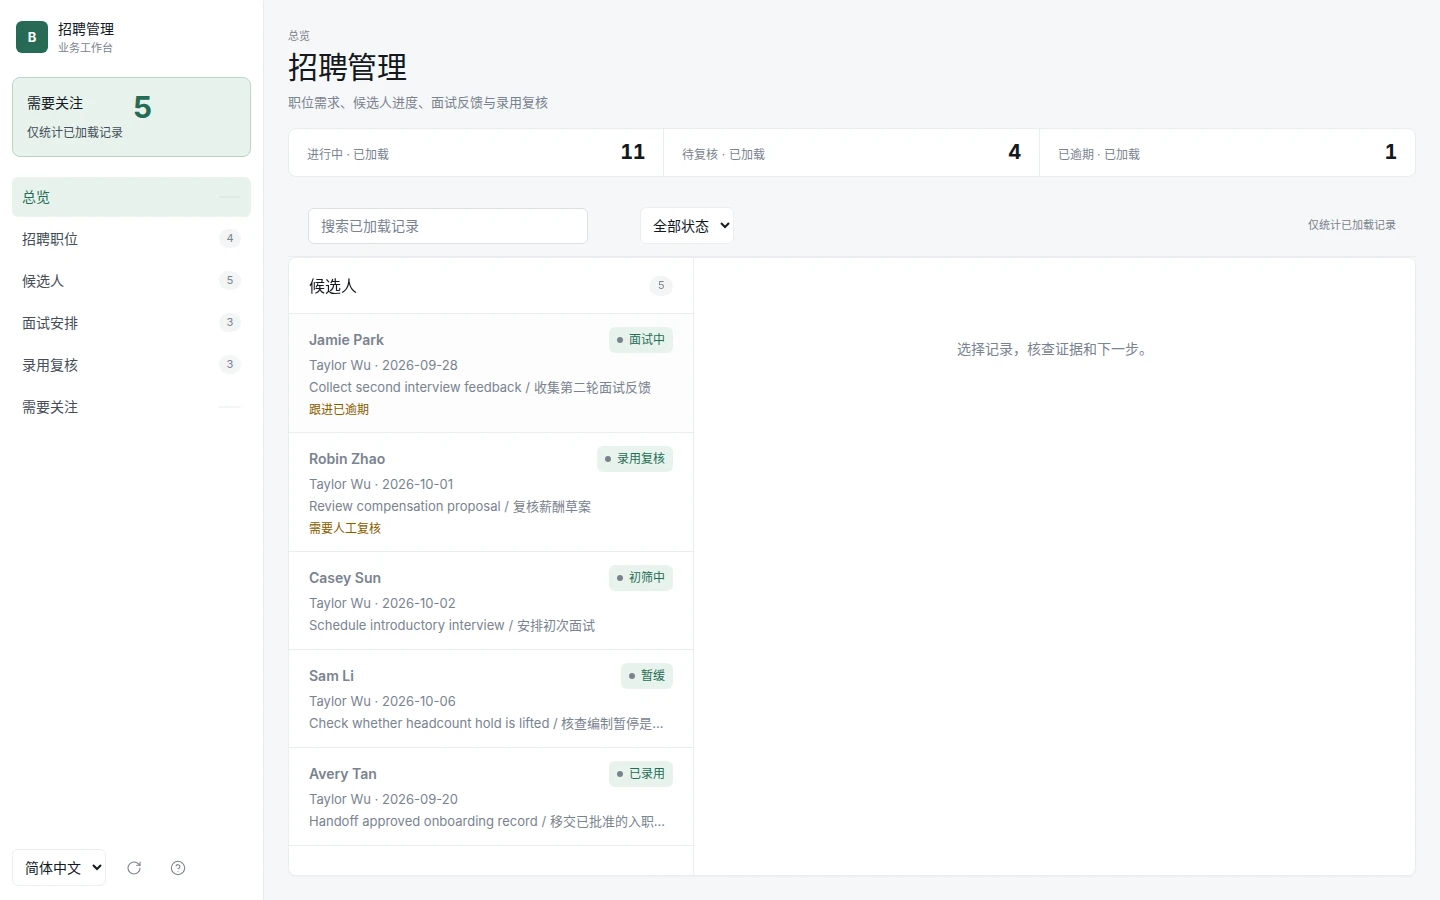The width and height of the screenshot is (1440, 900).
Task: Click the green B workspace logo
Action: pos(32,37)
